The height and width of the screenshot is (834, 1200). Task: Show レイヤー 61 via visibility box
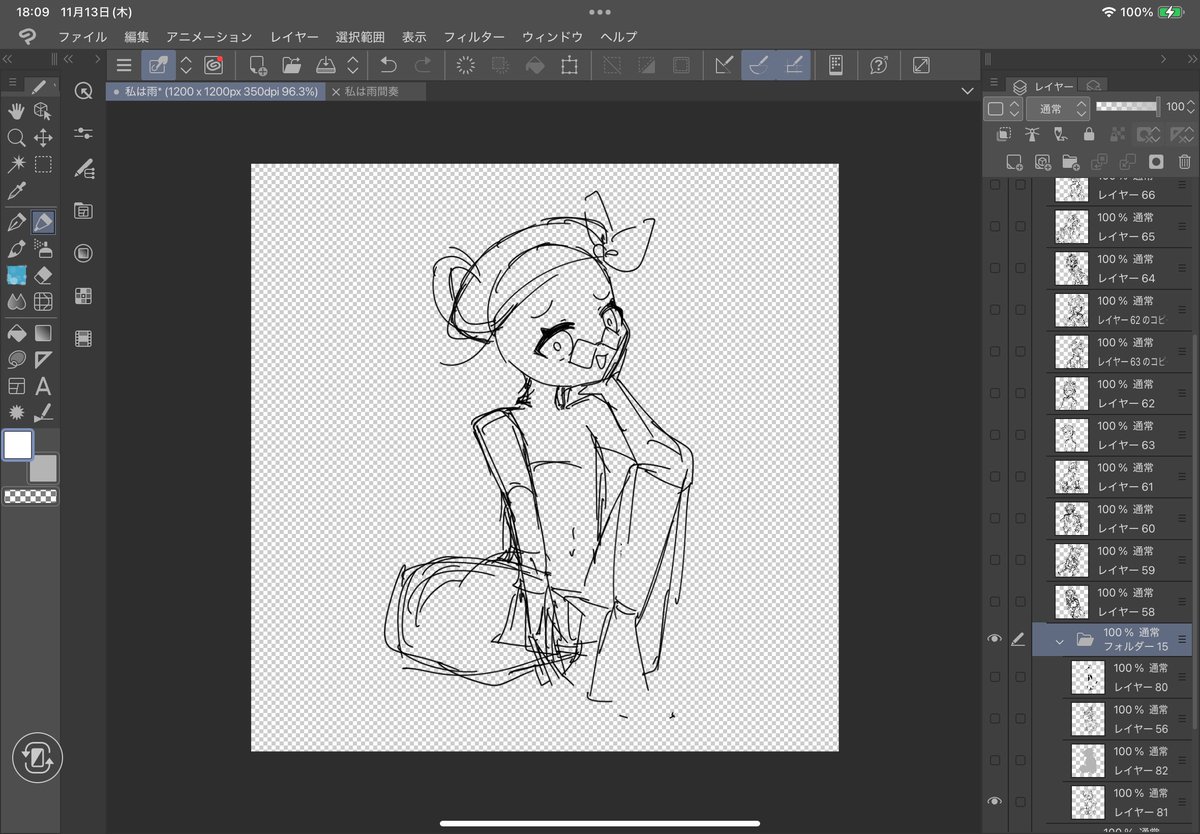click(994, 477)
